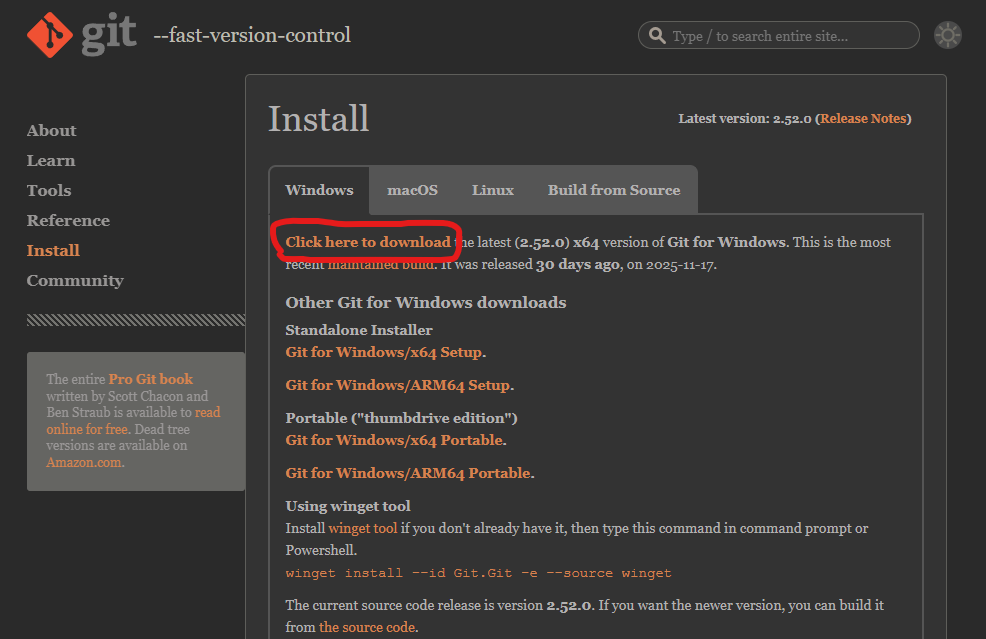Screen dimensions: 986x639
Task: Switch to the macOS tab
Action: tap(412, 190)
